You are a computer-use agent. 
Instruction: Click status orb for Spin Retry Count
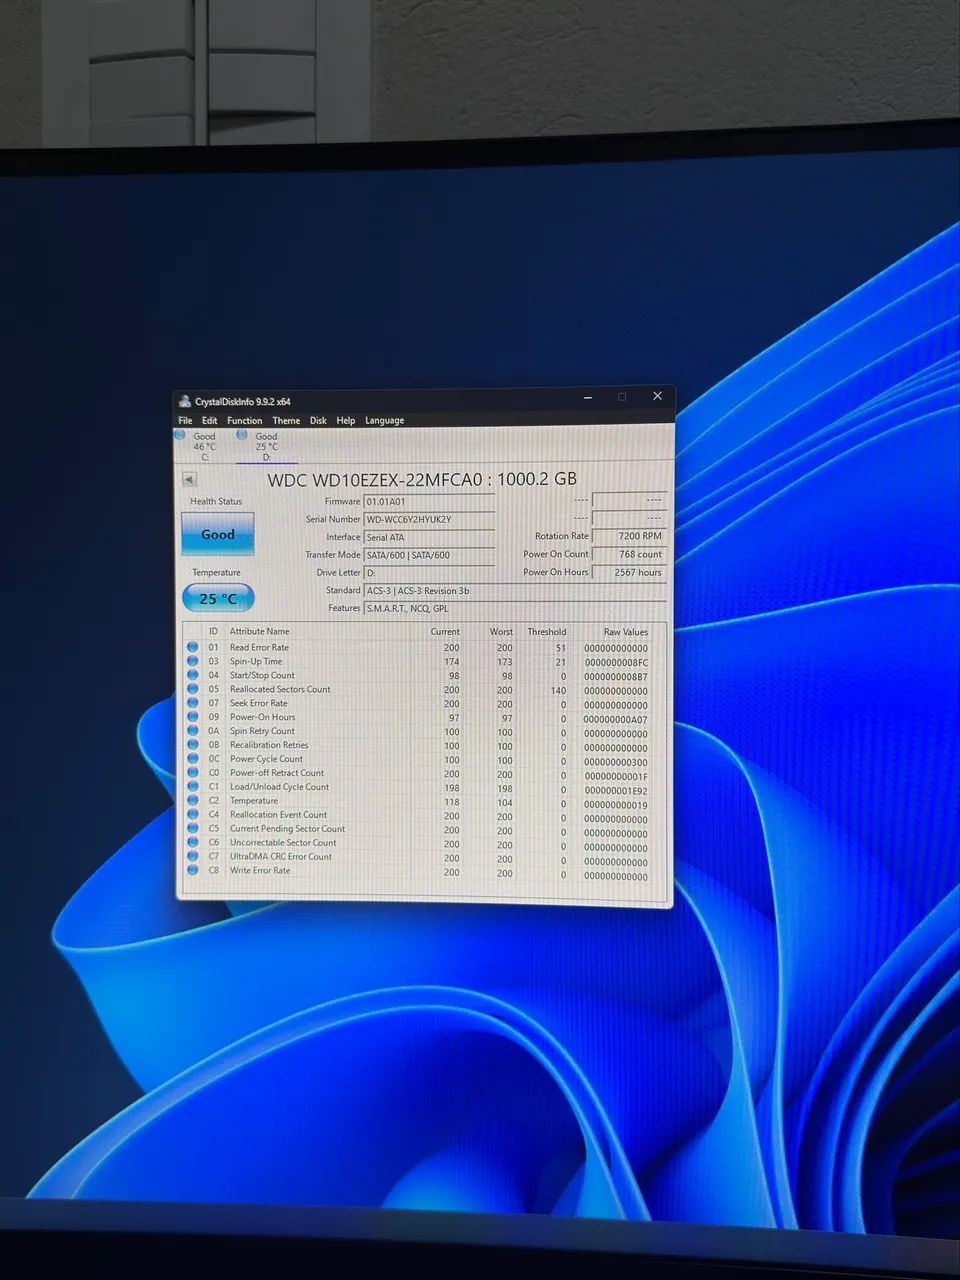click(x=192, y=731)
